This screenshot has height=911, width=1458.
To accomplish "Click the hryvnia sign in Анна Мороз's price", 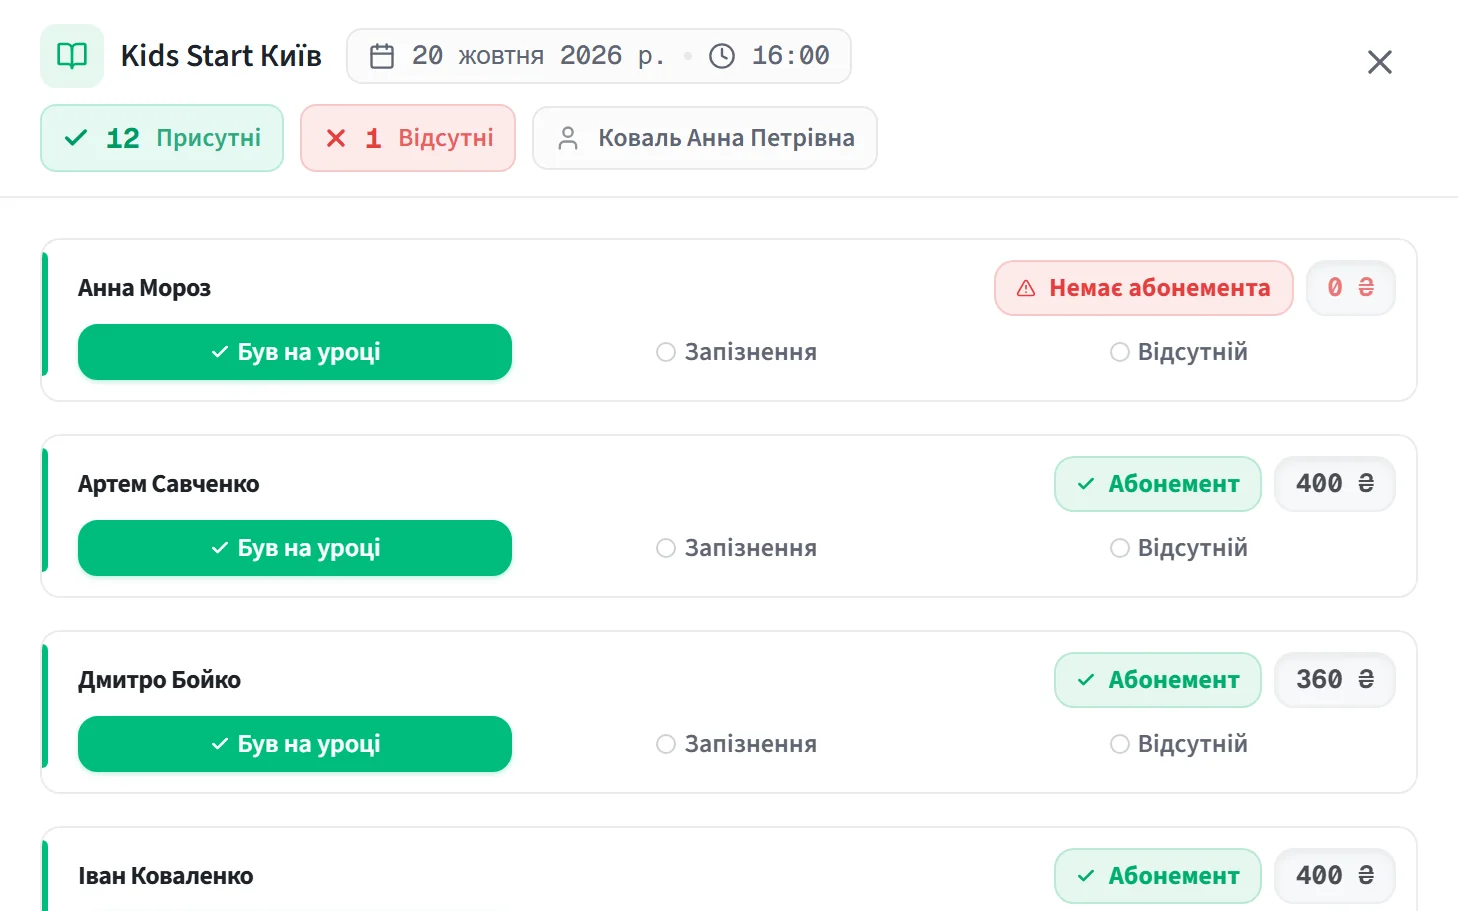I will 1366,288.
